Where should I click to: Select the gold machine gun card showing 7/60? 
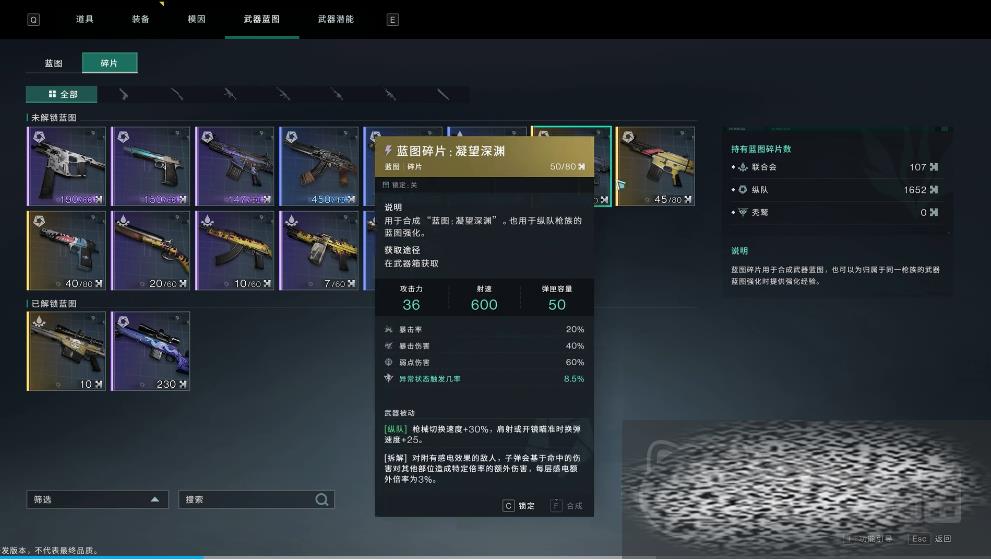pos(319,251)
